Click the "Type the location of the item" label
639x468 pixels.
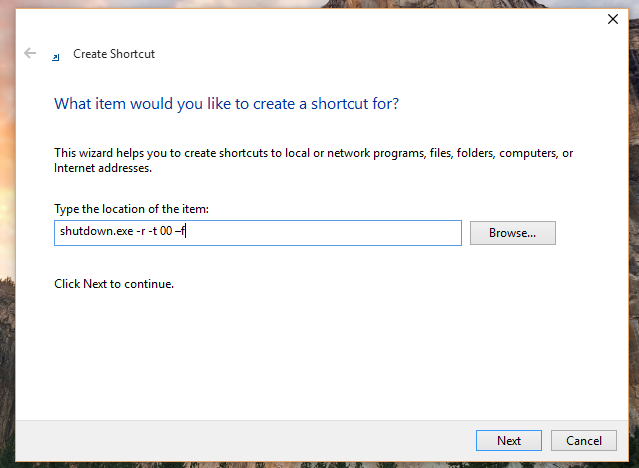point(131,208)
